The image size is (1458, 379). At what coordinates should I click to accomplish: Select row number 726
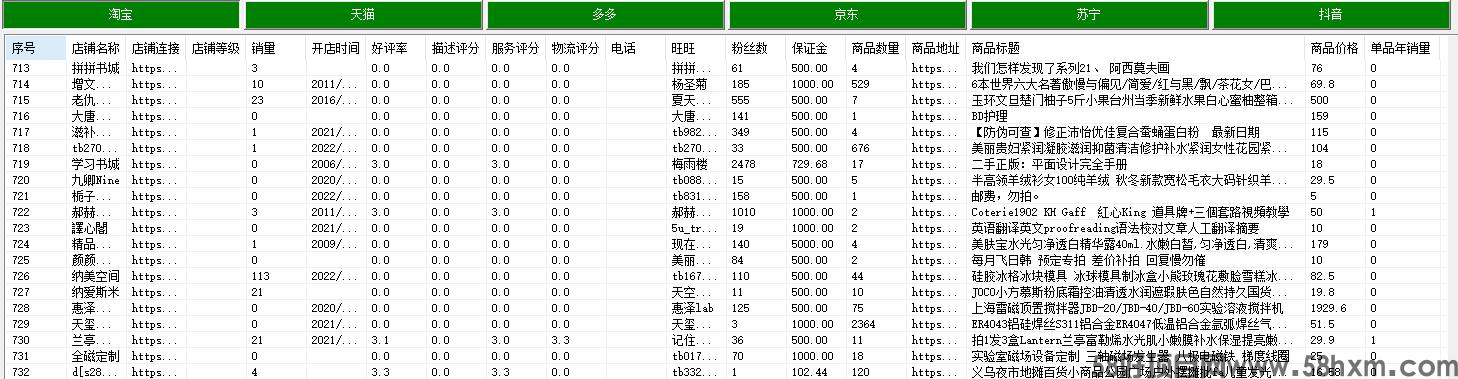coord(21,276)
